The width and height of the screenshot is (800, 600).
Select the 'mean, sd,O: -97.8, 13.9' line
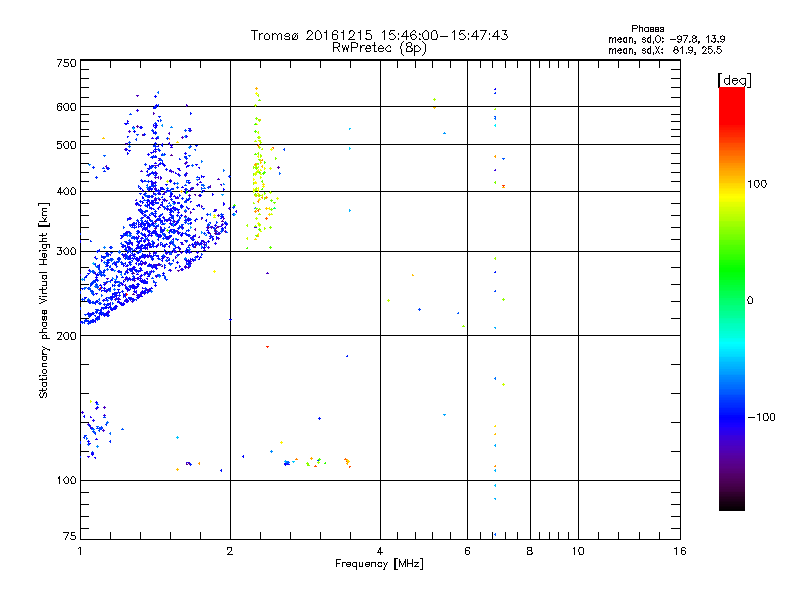(x=666, y=39)
